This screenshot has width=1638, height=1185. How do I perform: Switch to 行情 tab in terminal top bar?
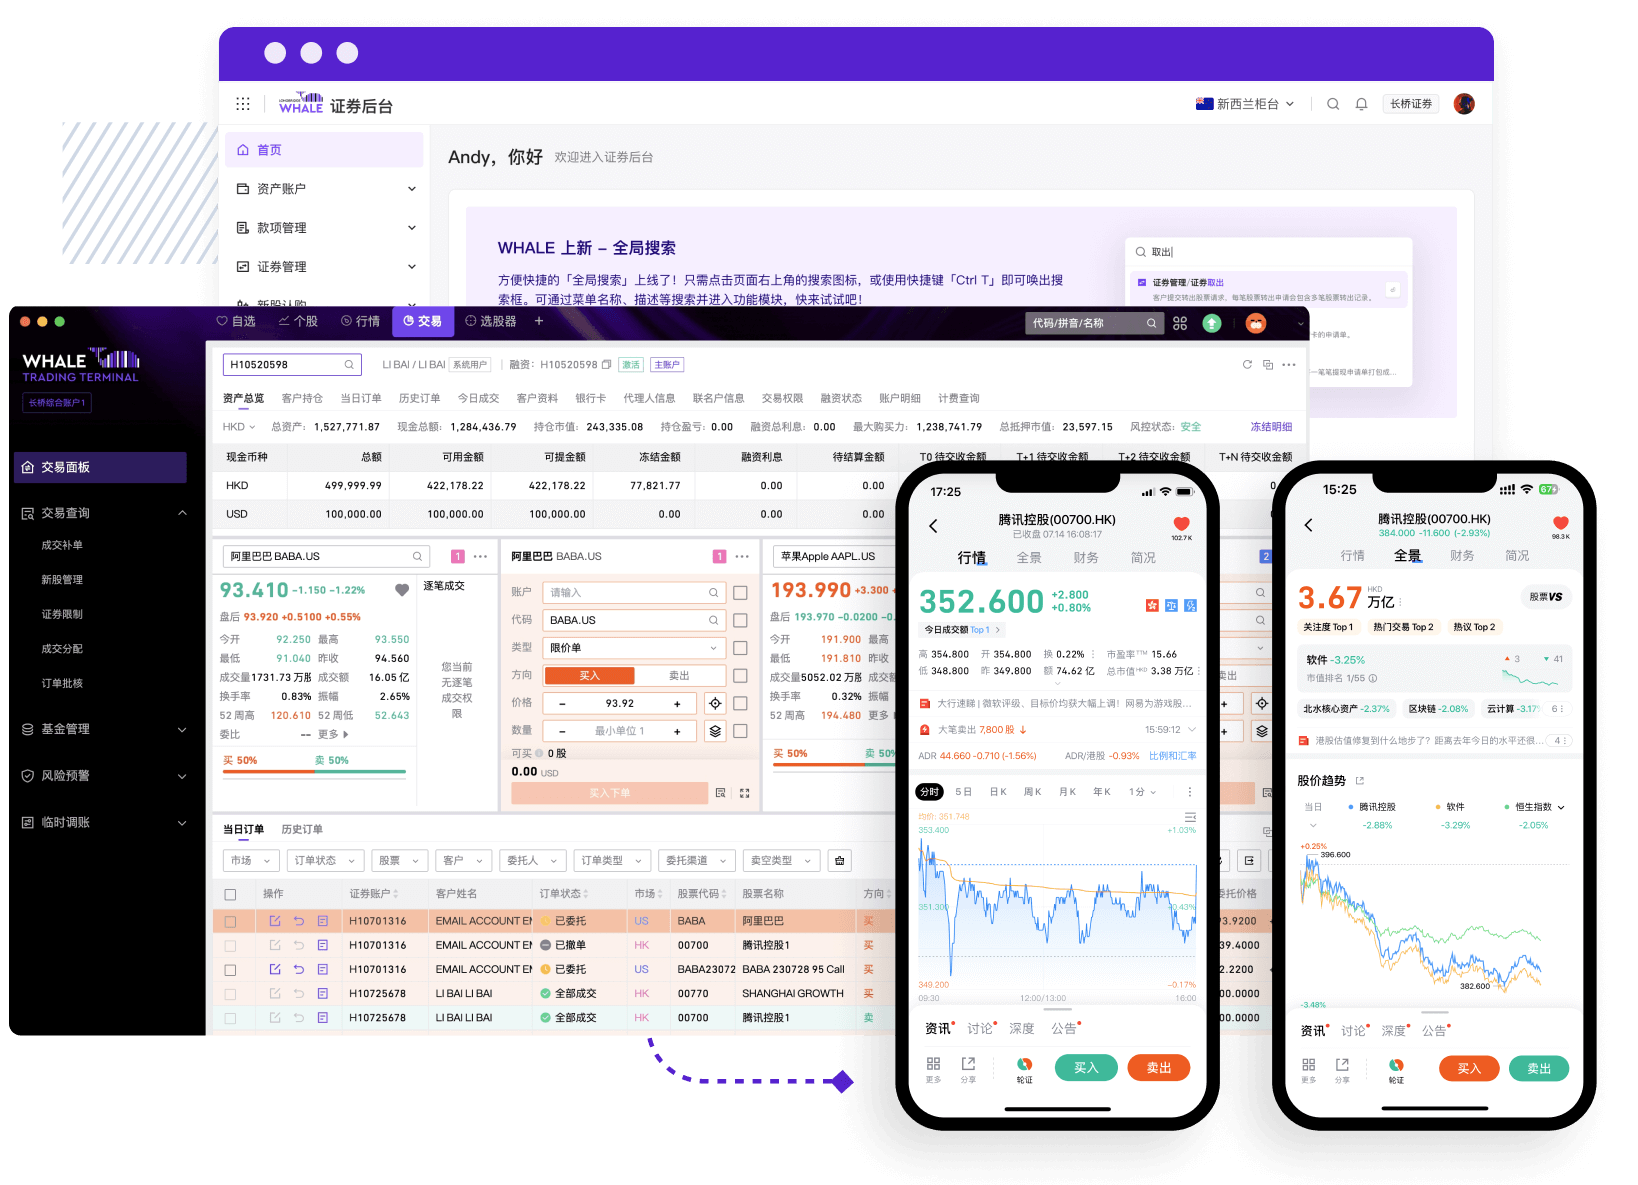click(x=360, y=321)
